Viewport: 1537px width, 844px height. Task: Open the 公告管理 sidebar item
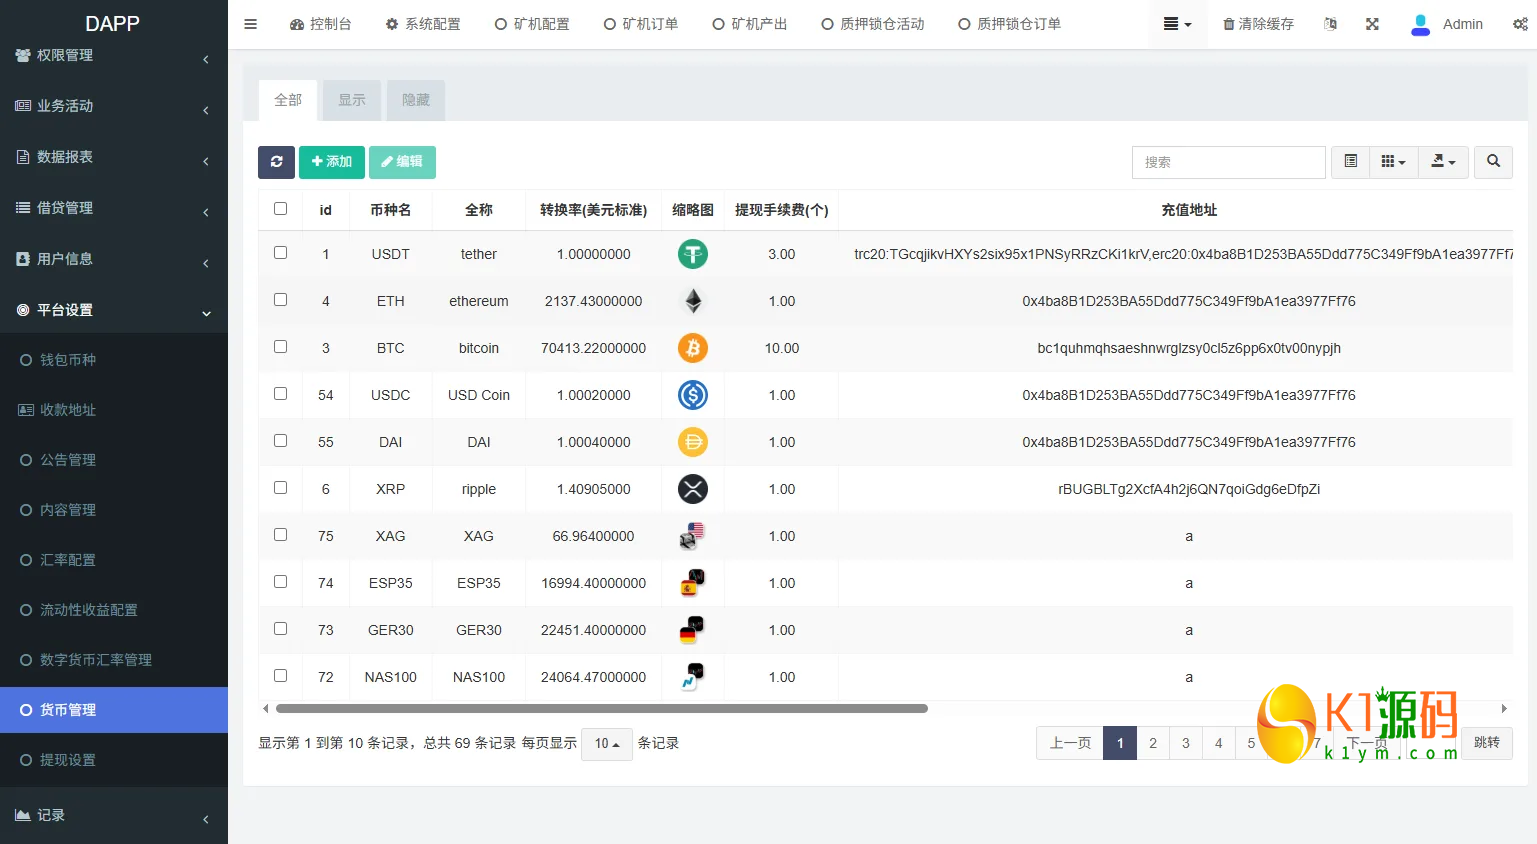(x=114, y=460)
